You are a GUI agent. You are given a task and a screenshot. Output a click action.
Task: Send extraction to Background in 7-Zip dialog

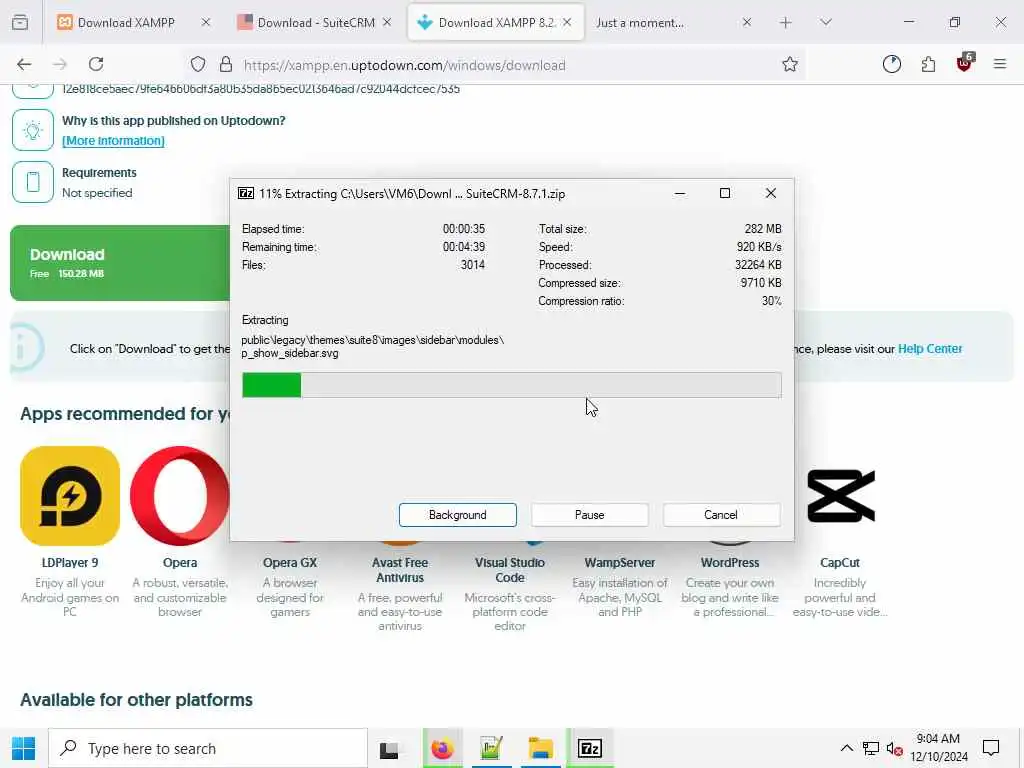457,515
